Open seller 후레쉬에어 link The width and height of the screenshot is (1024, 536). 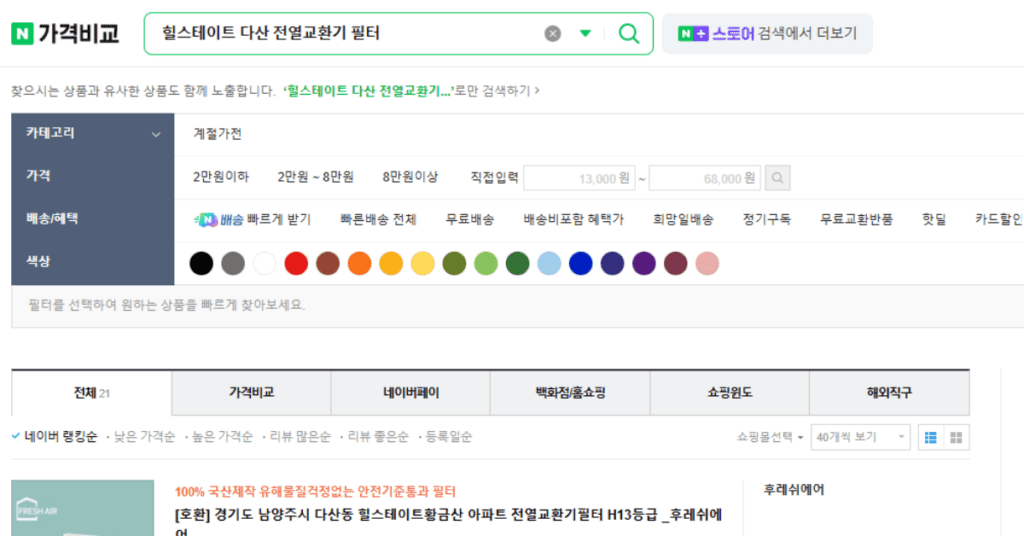pos(793,490)
